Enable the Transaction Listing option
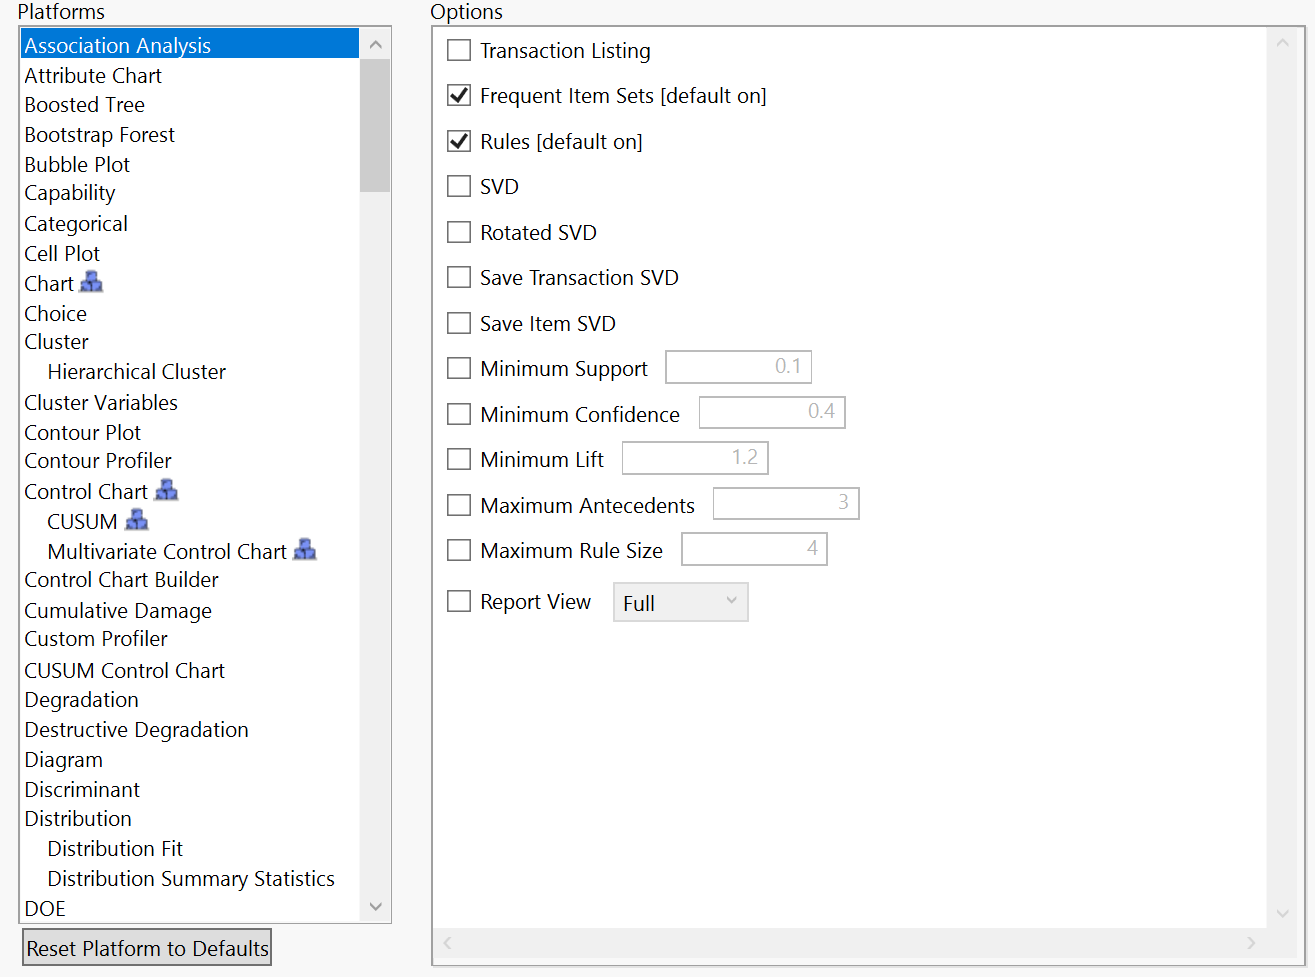1315x977 pixels. pyautogui.click(x=459, y=49)
